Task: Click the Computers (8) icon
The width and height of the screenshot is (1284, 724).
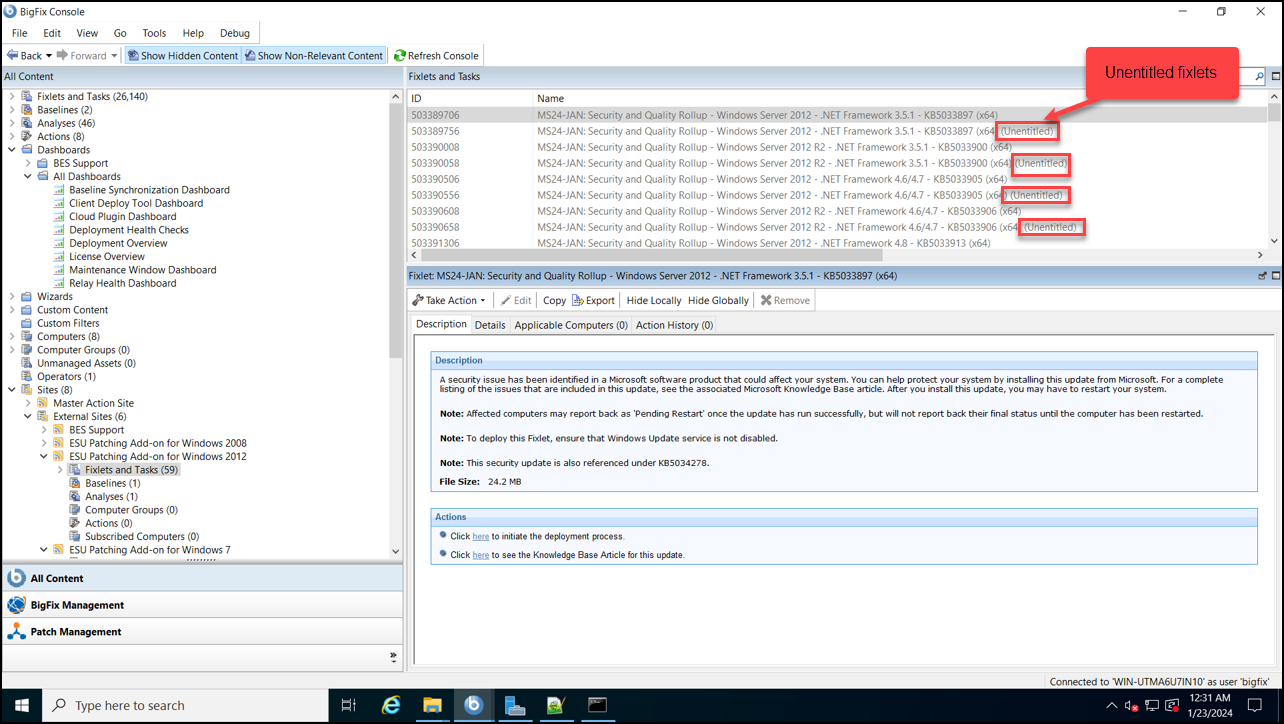Action: (28, 337)
